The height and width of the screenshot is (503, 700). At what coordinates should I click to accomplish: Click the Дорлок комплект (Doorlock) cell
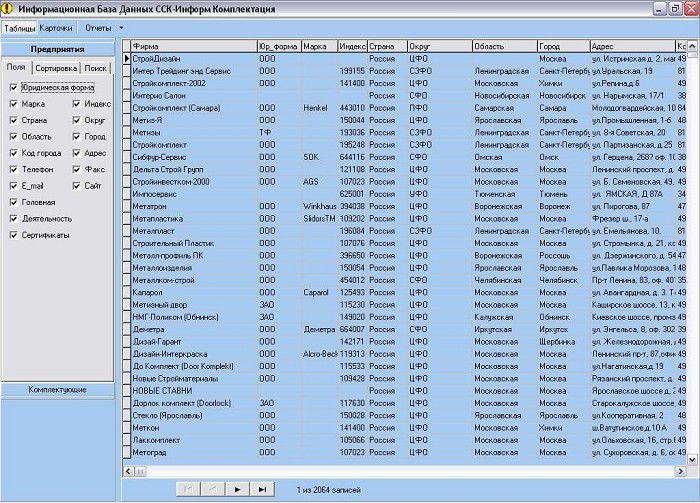(194, 403)
